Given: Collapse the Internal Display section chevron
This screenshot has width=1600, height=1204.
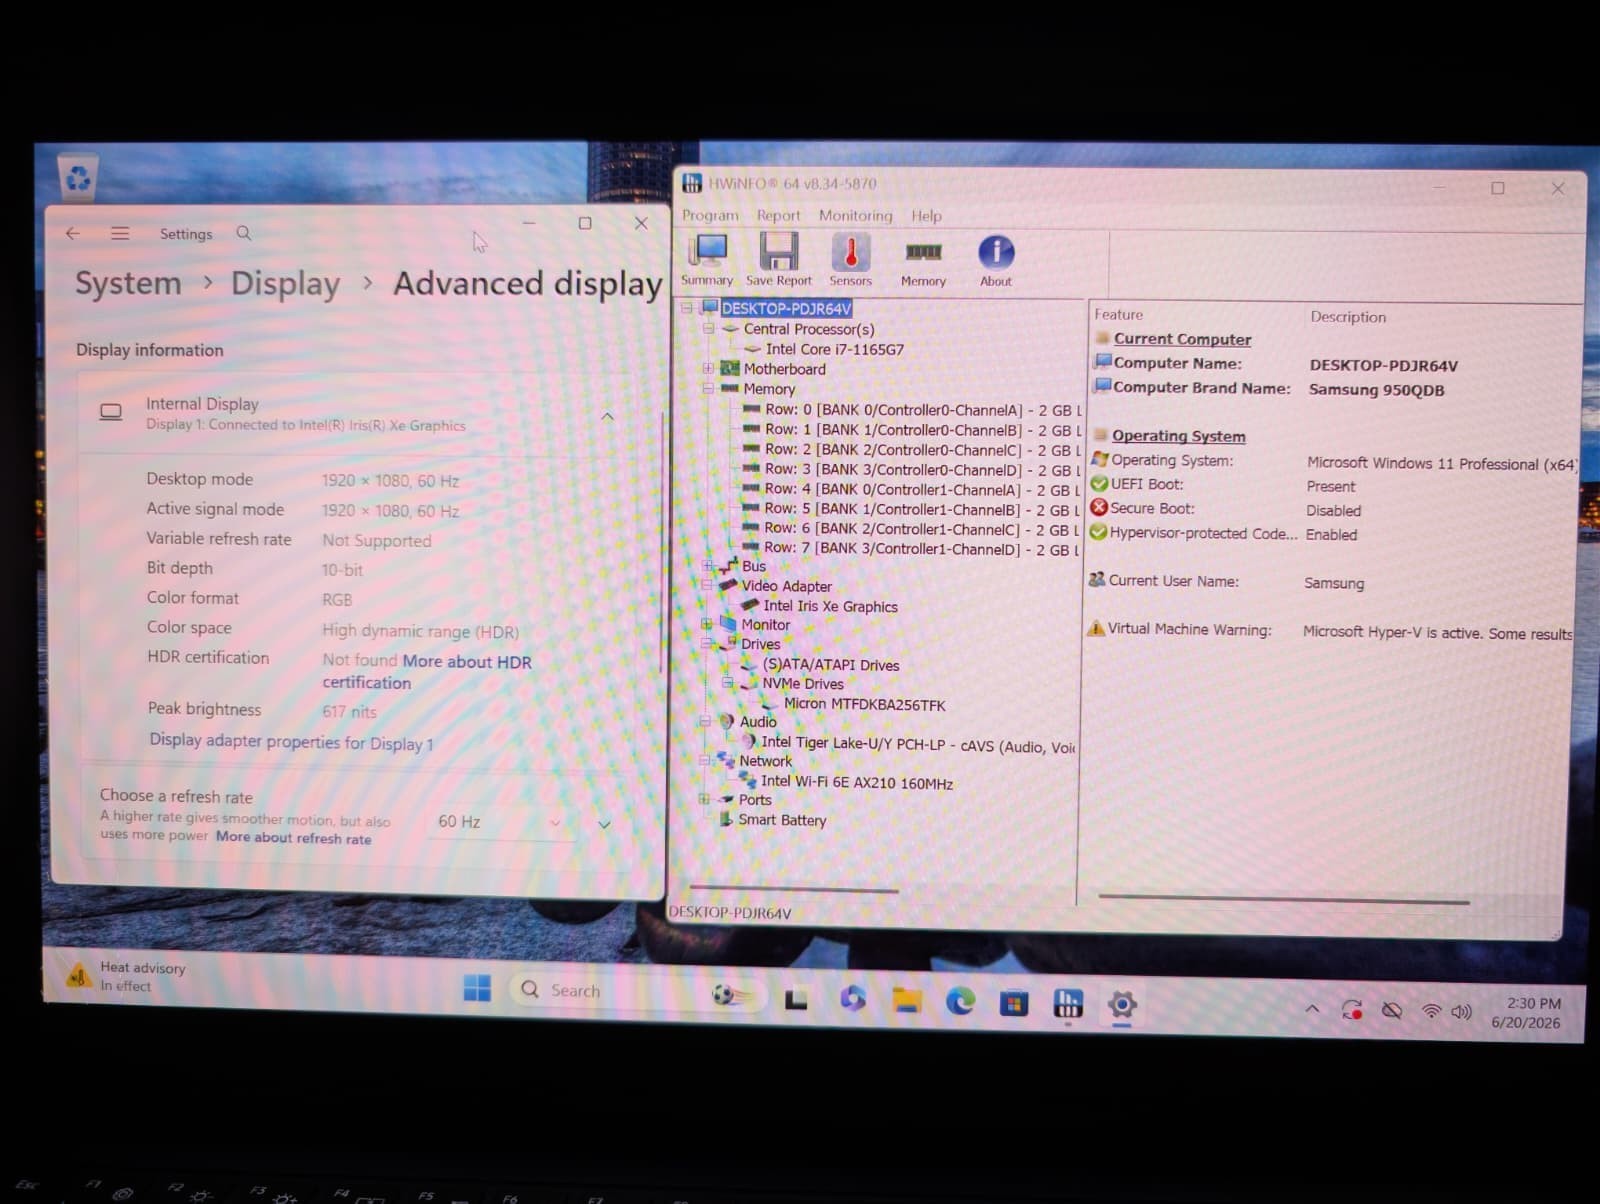Looking at the screenshot, I should tap(607, 416).
